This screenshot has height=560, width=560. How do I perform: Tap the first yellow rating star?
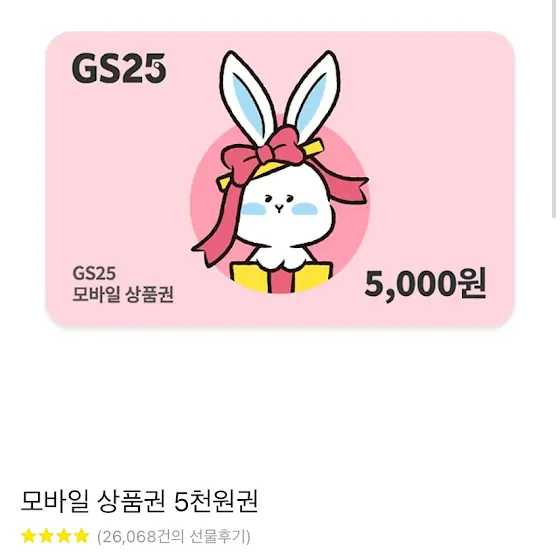pyautogui.click(x=28, y=536)
